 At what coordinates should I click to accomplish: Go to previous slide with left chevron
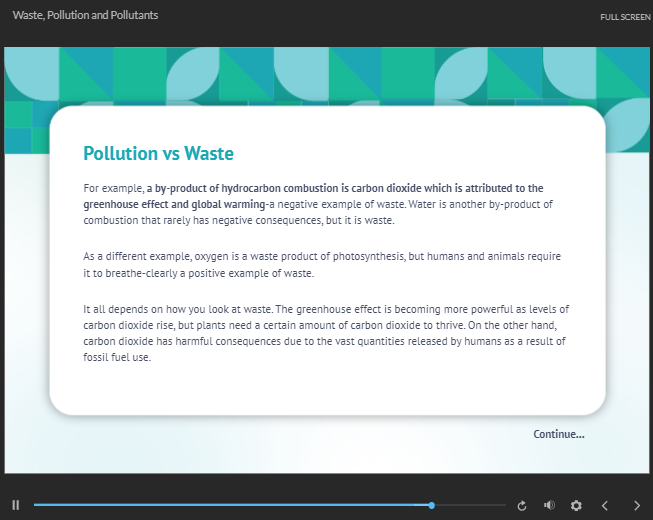605,505
